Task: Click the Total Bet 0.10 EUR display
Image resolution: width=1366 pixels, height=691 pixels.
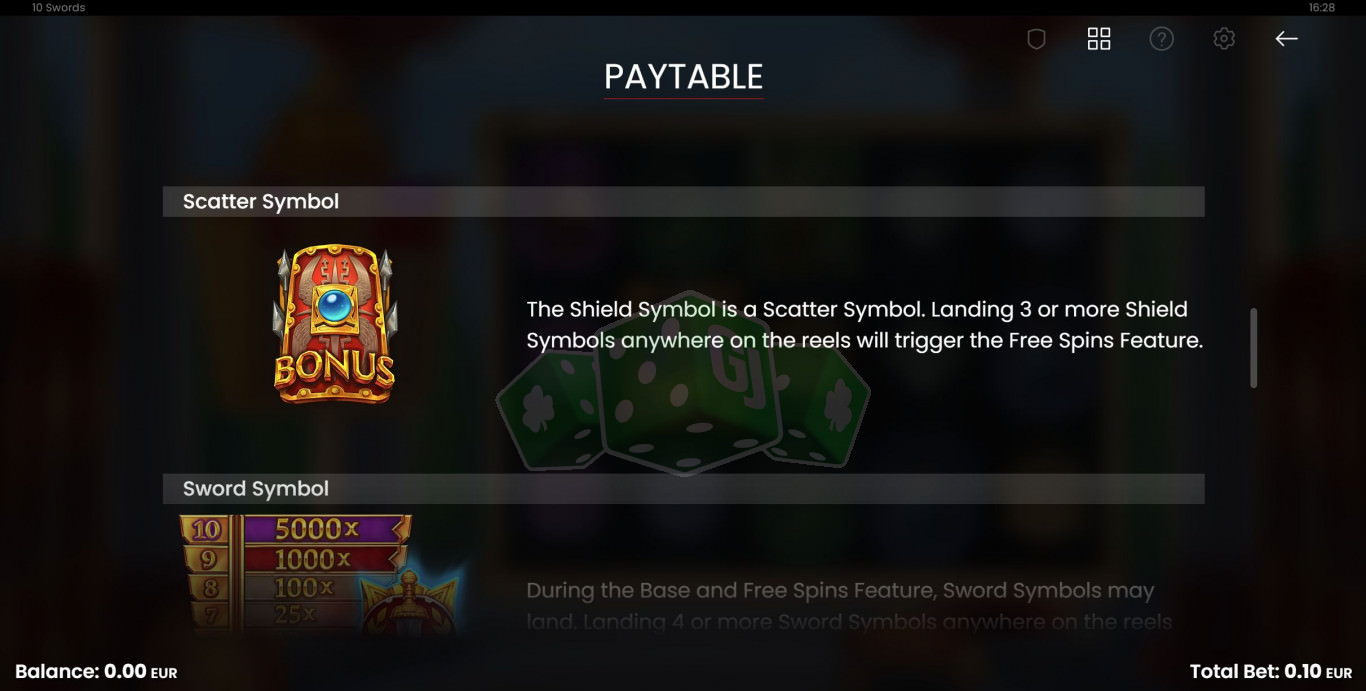Action: click(x=1271, y=672)
